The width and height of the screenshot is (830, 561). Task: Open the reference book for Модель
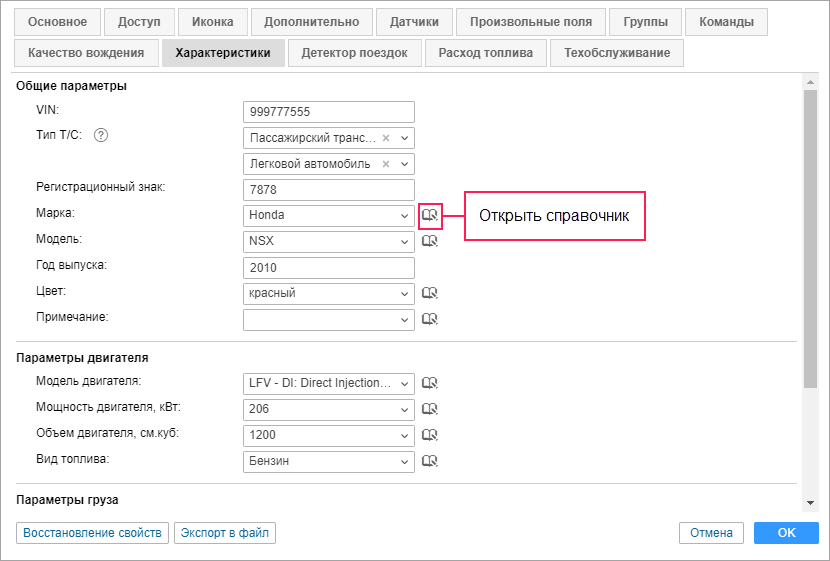(430, 241)
